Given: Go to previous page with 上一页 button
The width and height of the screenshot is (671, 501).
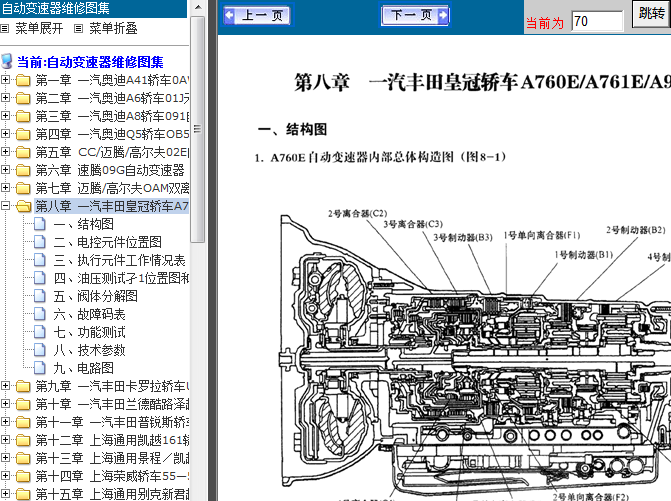Looking at the screenshot, I should point(257,15).
